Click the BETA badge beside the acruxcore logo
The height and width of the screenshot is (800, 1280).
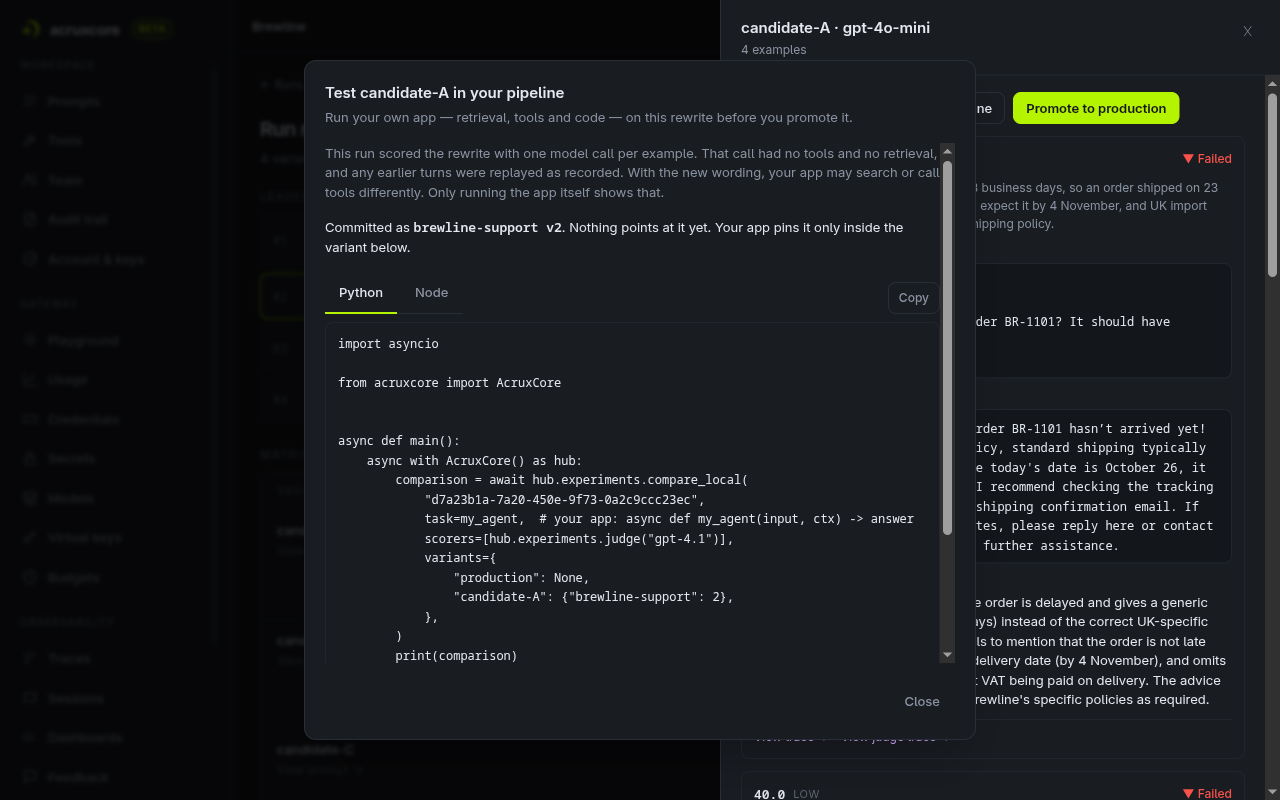point(151,29)
